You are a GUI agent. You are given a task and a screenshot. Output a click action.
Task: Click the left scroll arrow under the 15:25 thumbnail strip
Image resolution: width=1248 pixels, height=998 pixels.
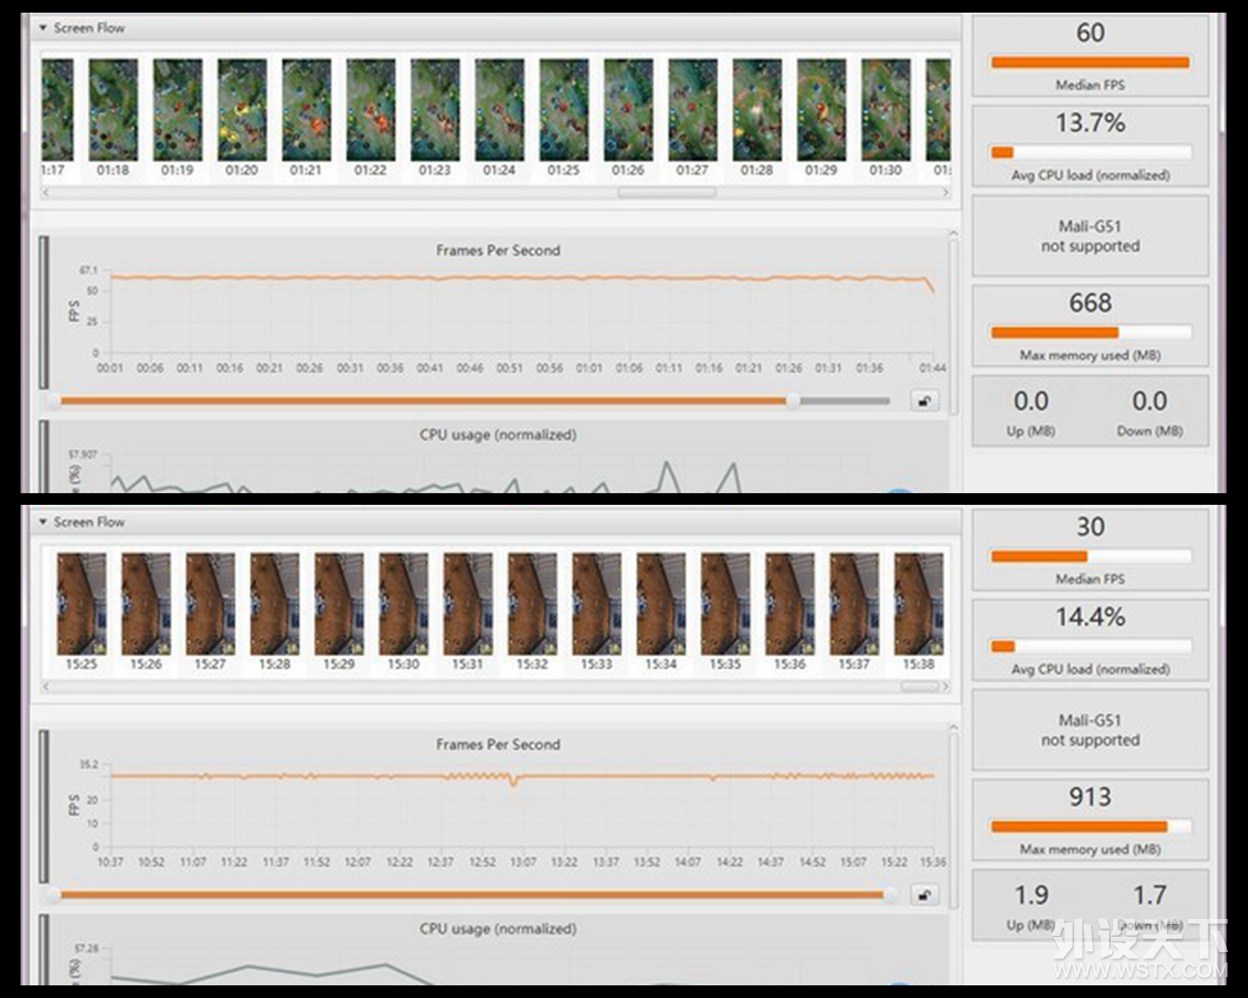pos(46,687)
